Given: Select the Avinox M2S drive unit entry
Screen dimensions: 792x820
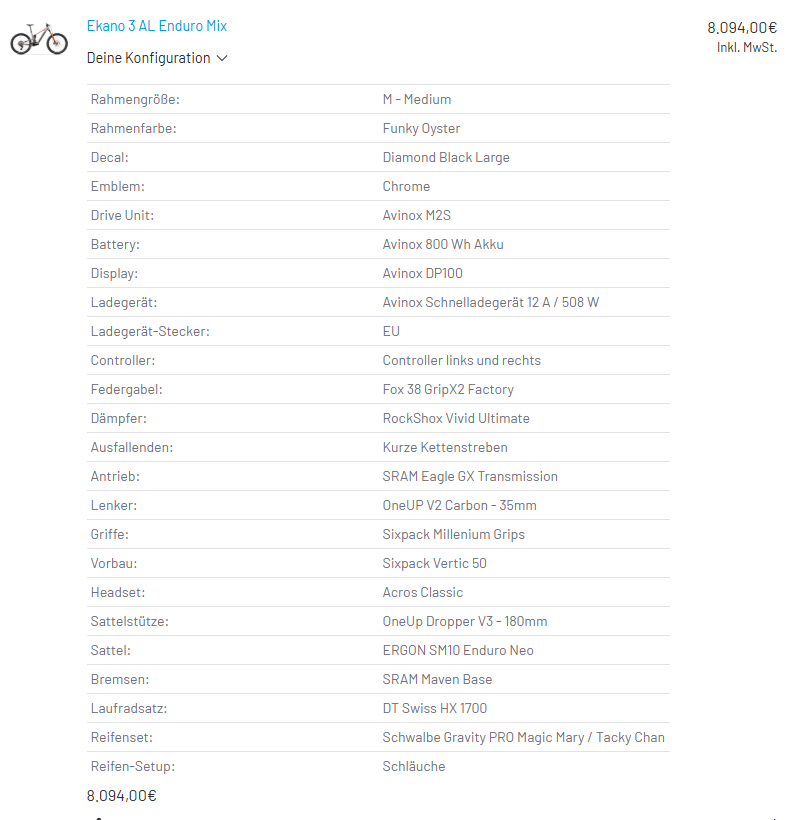Looking at the screenshot, I should 416,215.
